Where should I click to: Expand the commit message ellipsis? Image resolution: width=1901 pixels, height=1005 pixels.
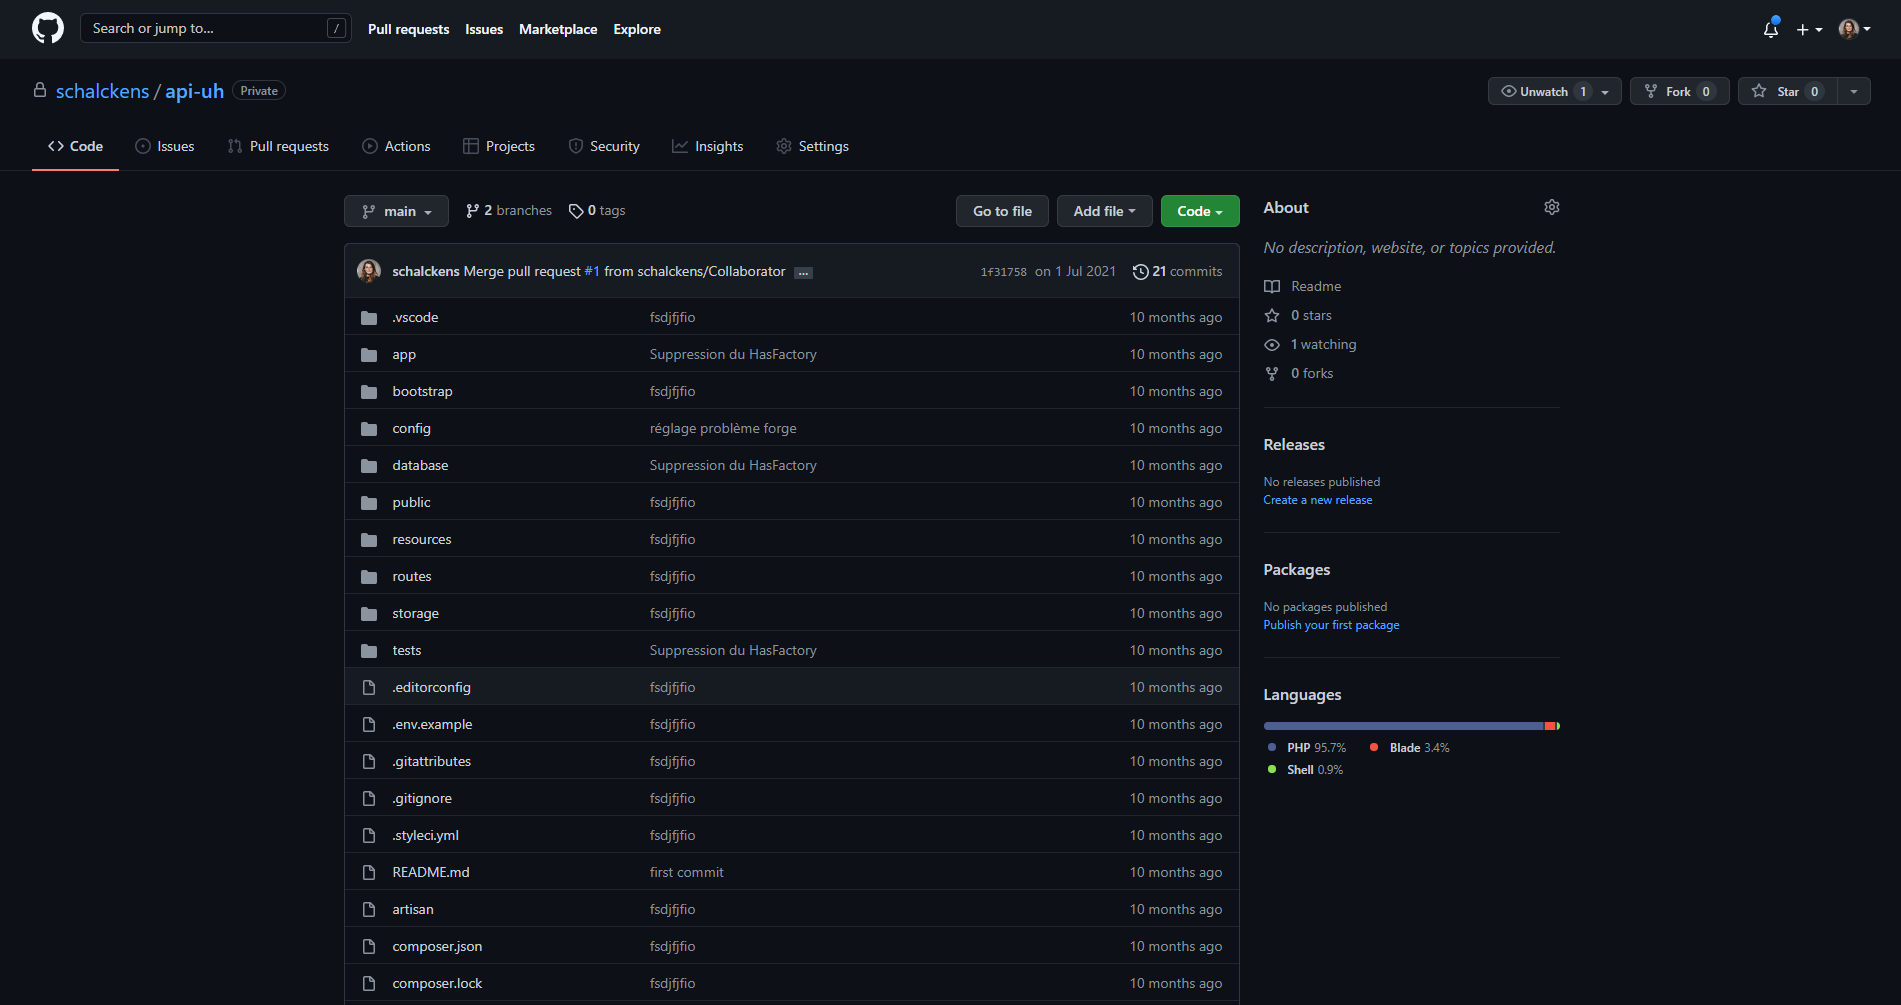pos(803,272)
